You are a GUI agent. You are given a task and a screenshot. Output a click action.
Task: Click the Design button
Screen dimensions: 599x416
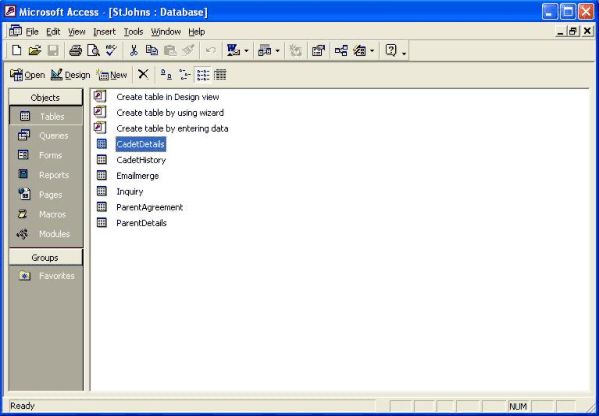point(71,75)
